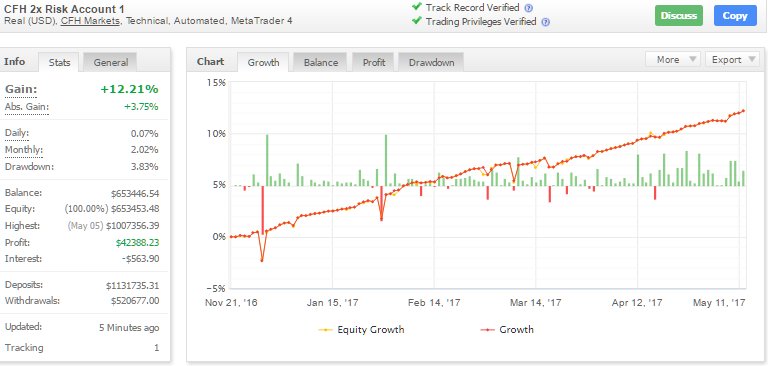The image size is (768, 366).
Task: Click the Trading Privileges Verified text
Action: [x=481, y=22]
